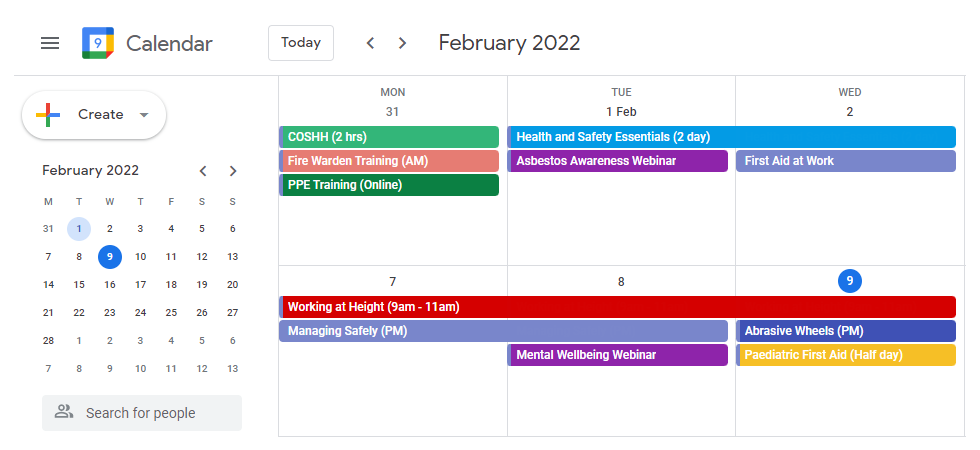This screenshot has width=980, height=450.
Task: Show next month in mini calendar
Action: pyautogui.click(x=233, y=171)
